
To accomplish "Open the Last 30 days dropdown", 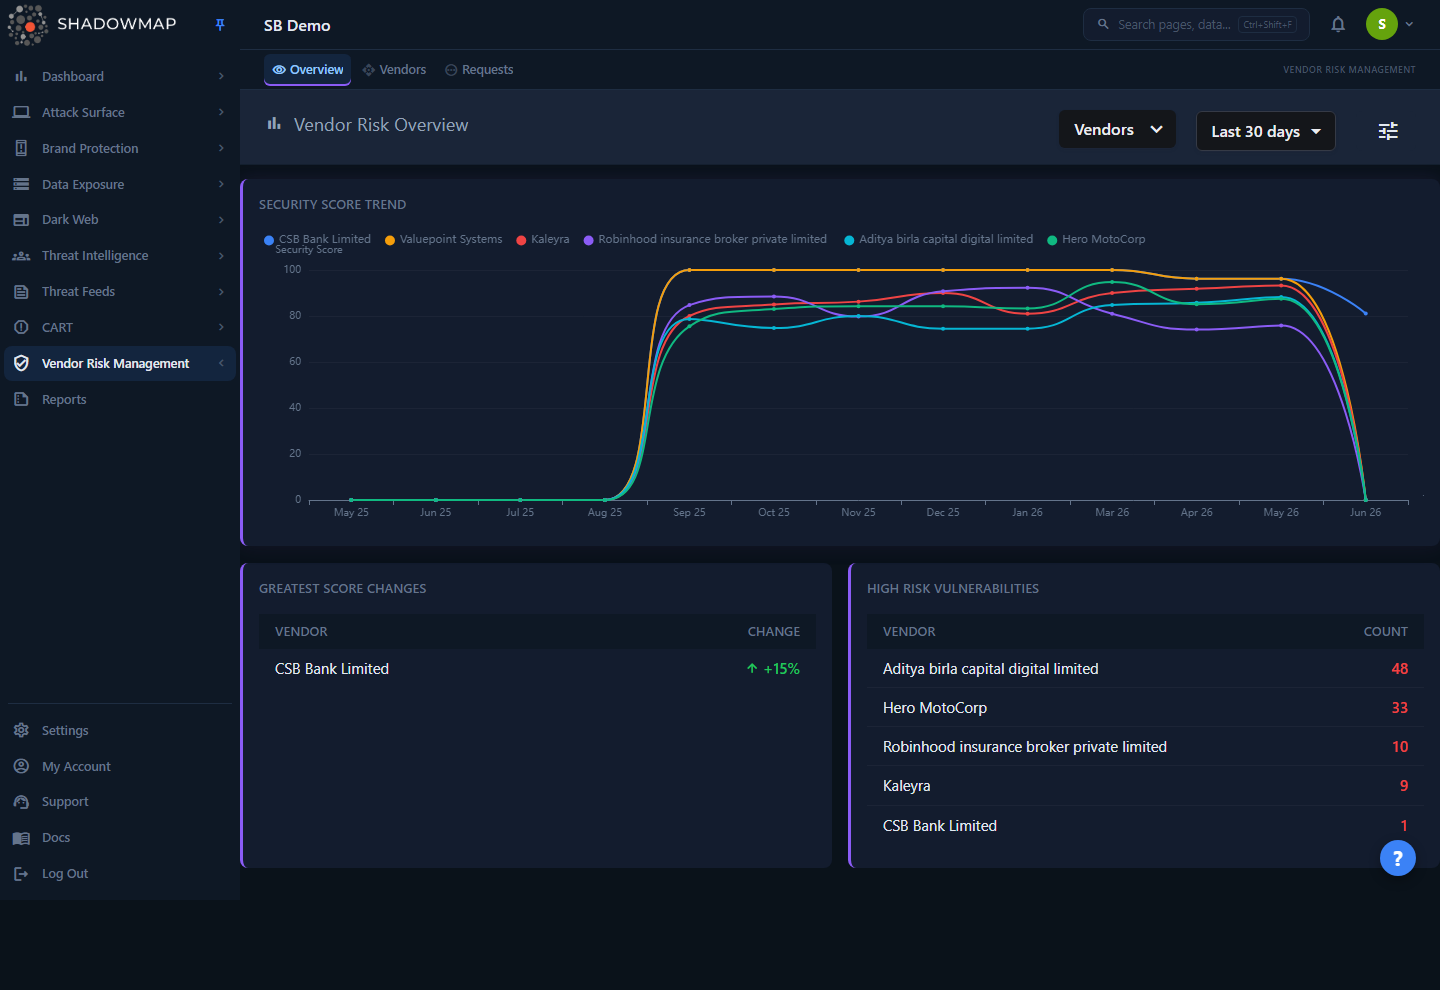I will [x=1266, y=131].
